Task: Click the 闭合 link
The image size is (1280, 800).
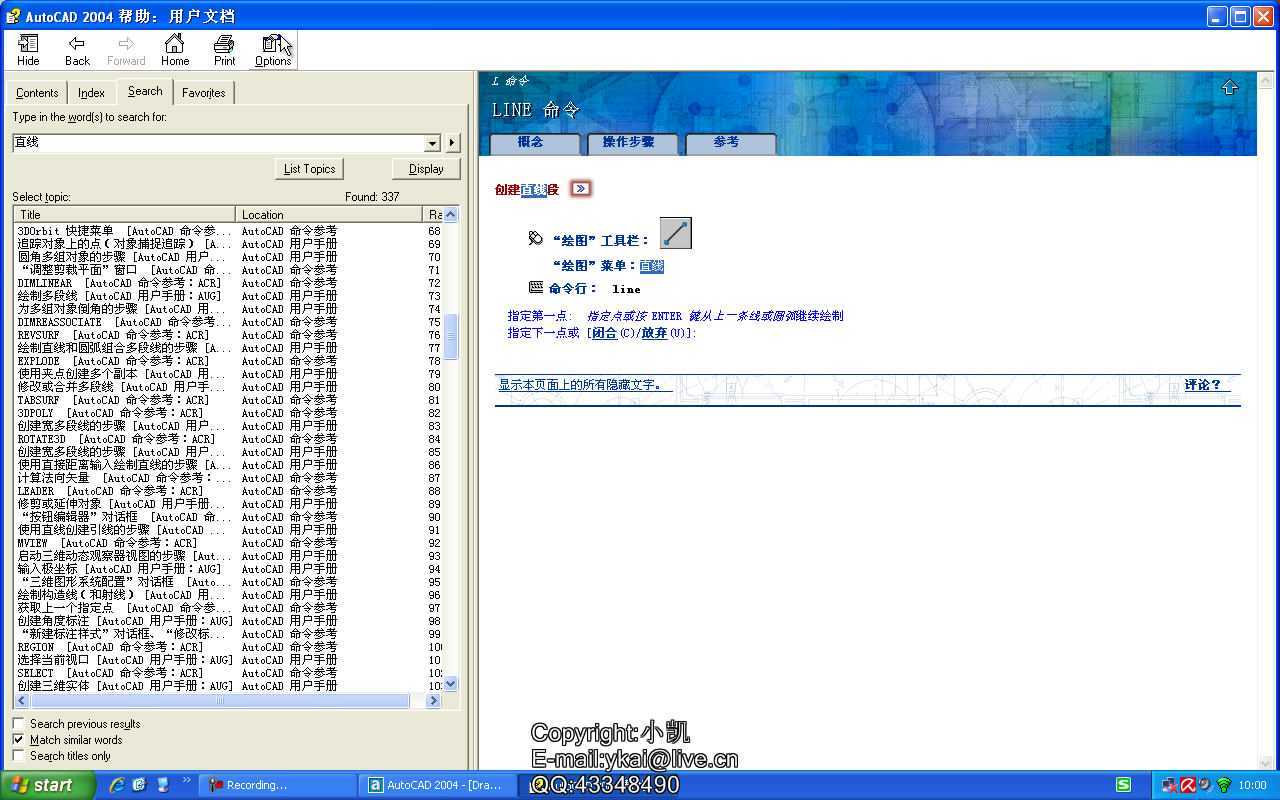Action: click(604, 333)
